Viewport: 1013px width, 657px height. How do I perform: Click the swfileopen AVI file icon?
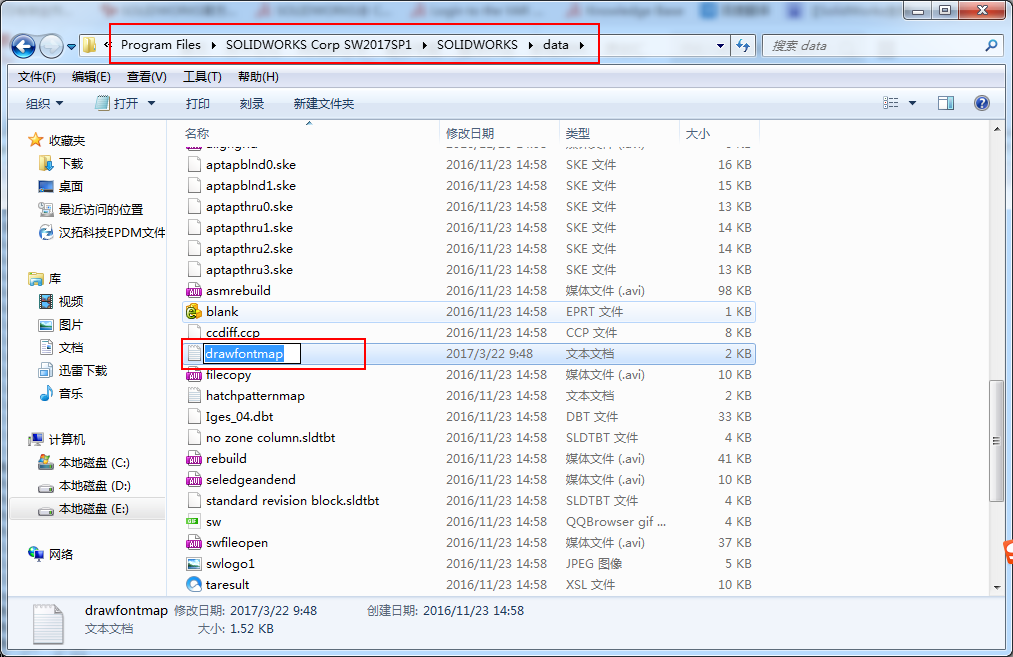tap(194, 543)
